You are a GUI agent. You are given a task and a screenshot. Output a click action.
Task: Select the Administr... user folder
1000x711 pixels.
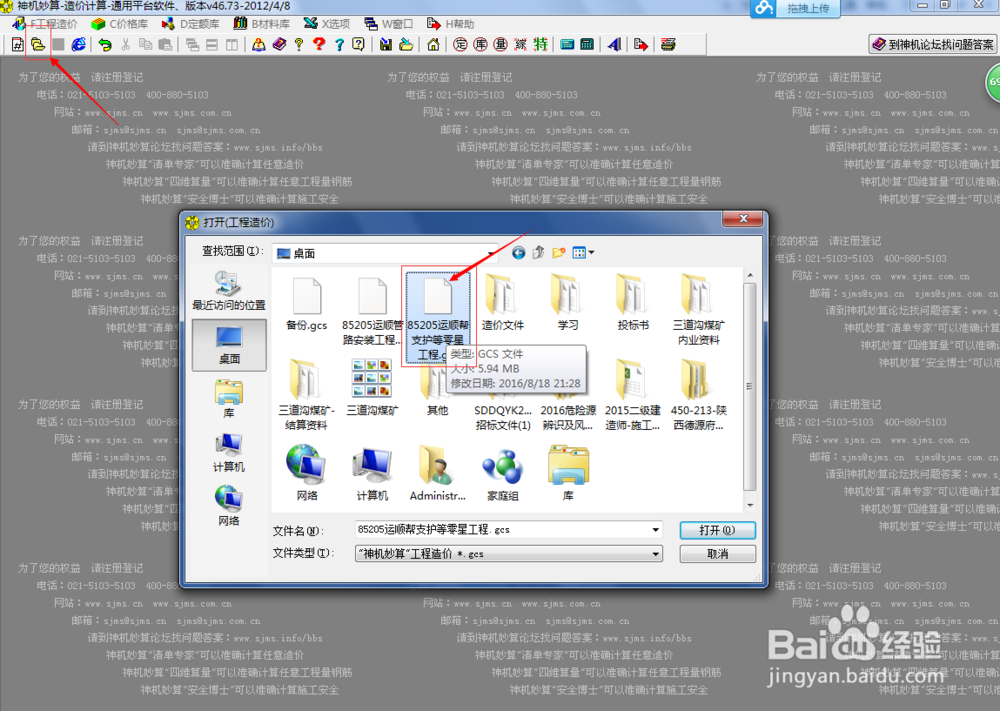(438, 474)
